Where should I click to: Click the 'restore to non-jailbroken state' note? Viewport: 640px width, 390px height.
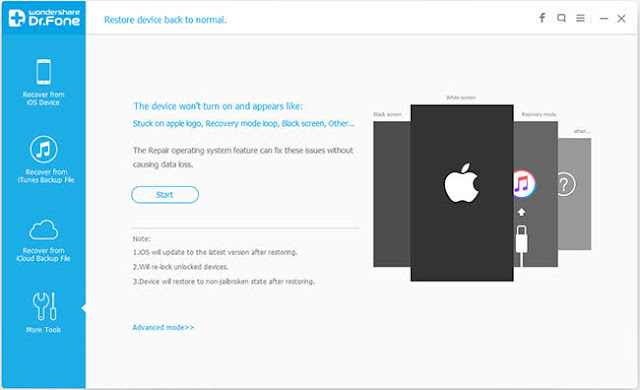click(x=224, y=281)
